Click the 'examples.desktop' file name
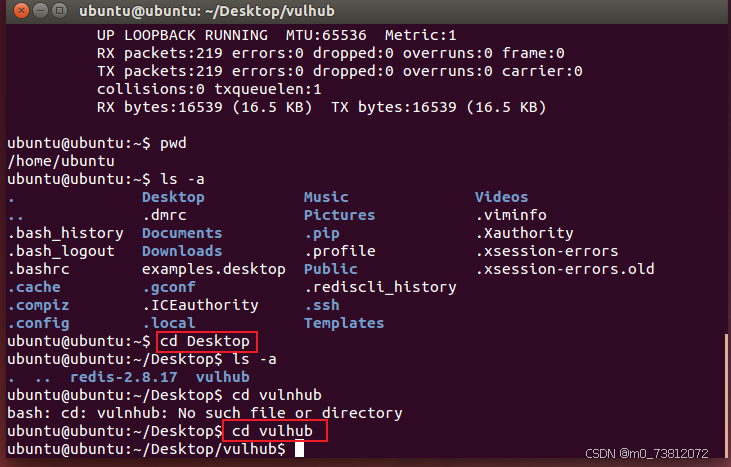Image resolution: width=731 pixels, height=467 pixels. [x=214, y=269]
